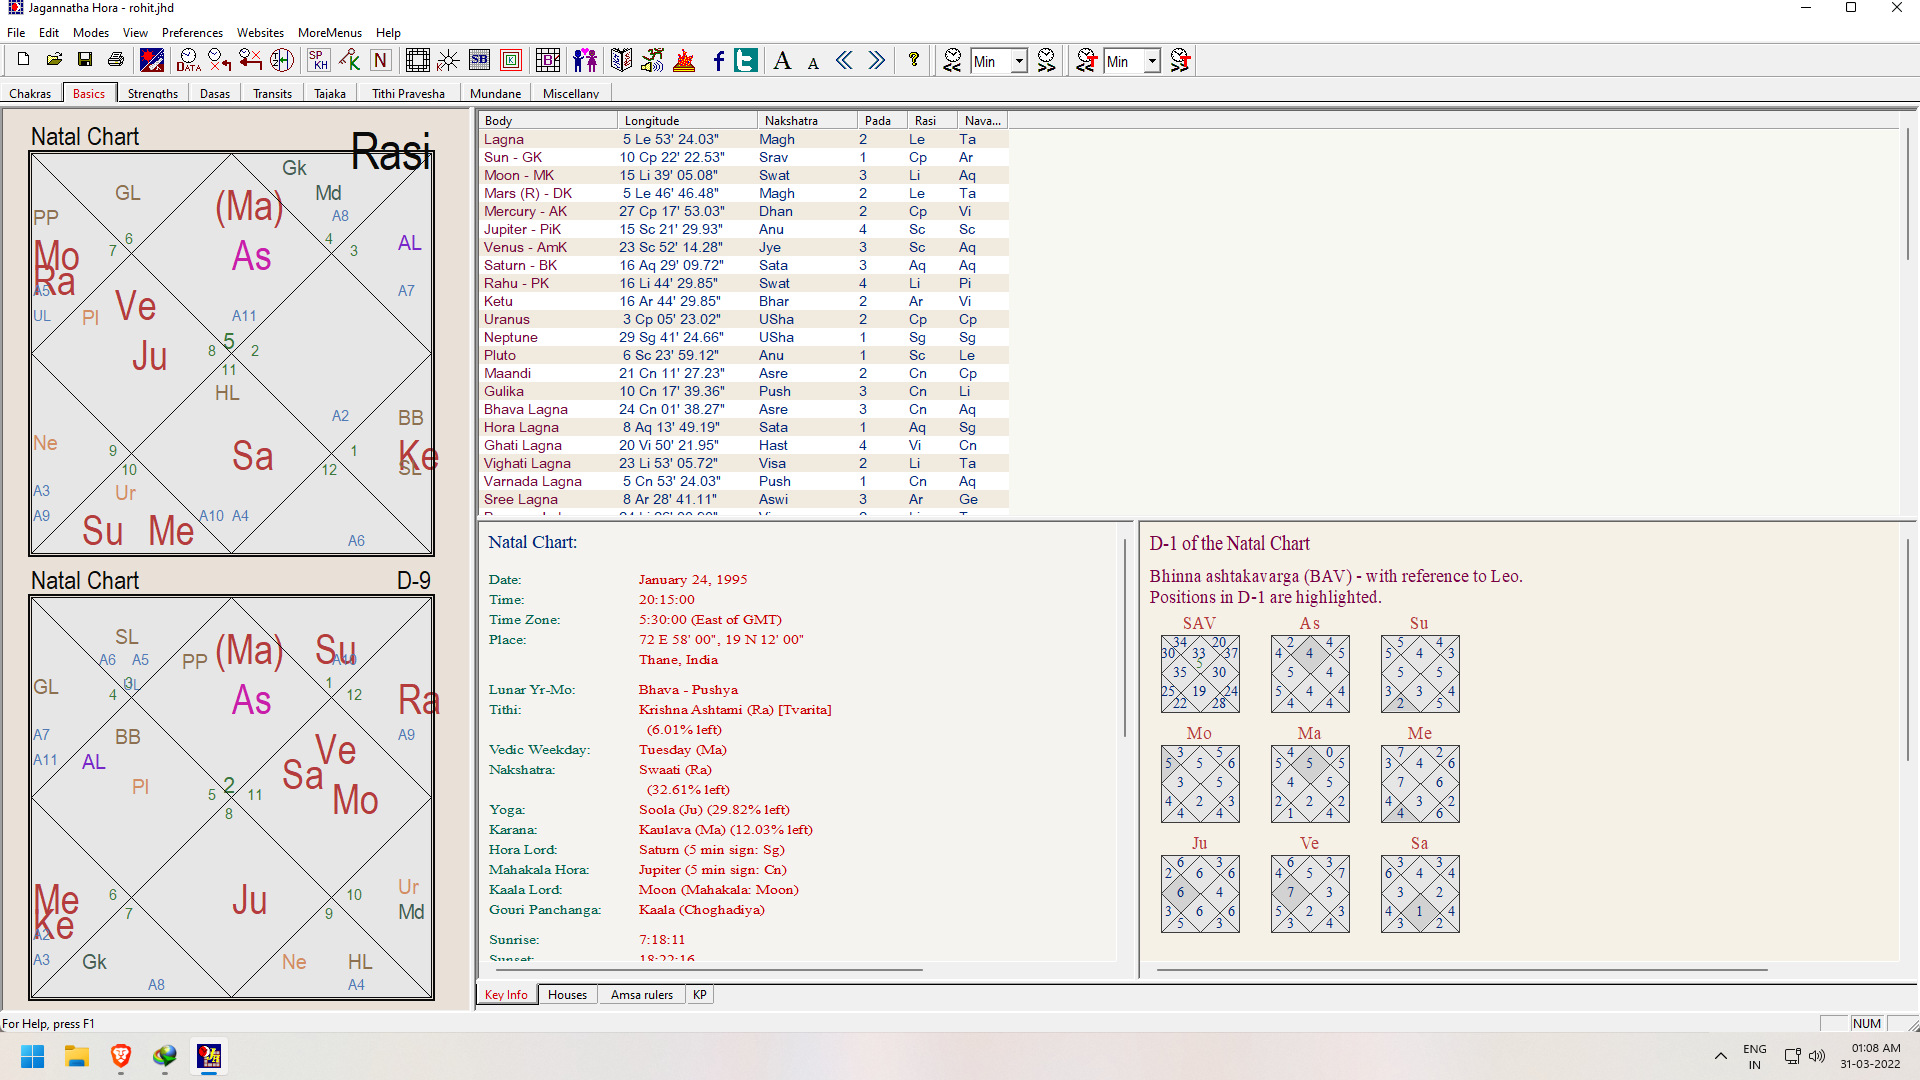Click the large A increase-font icon
Screen dimensions: 1920x1080
[782, 61]
